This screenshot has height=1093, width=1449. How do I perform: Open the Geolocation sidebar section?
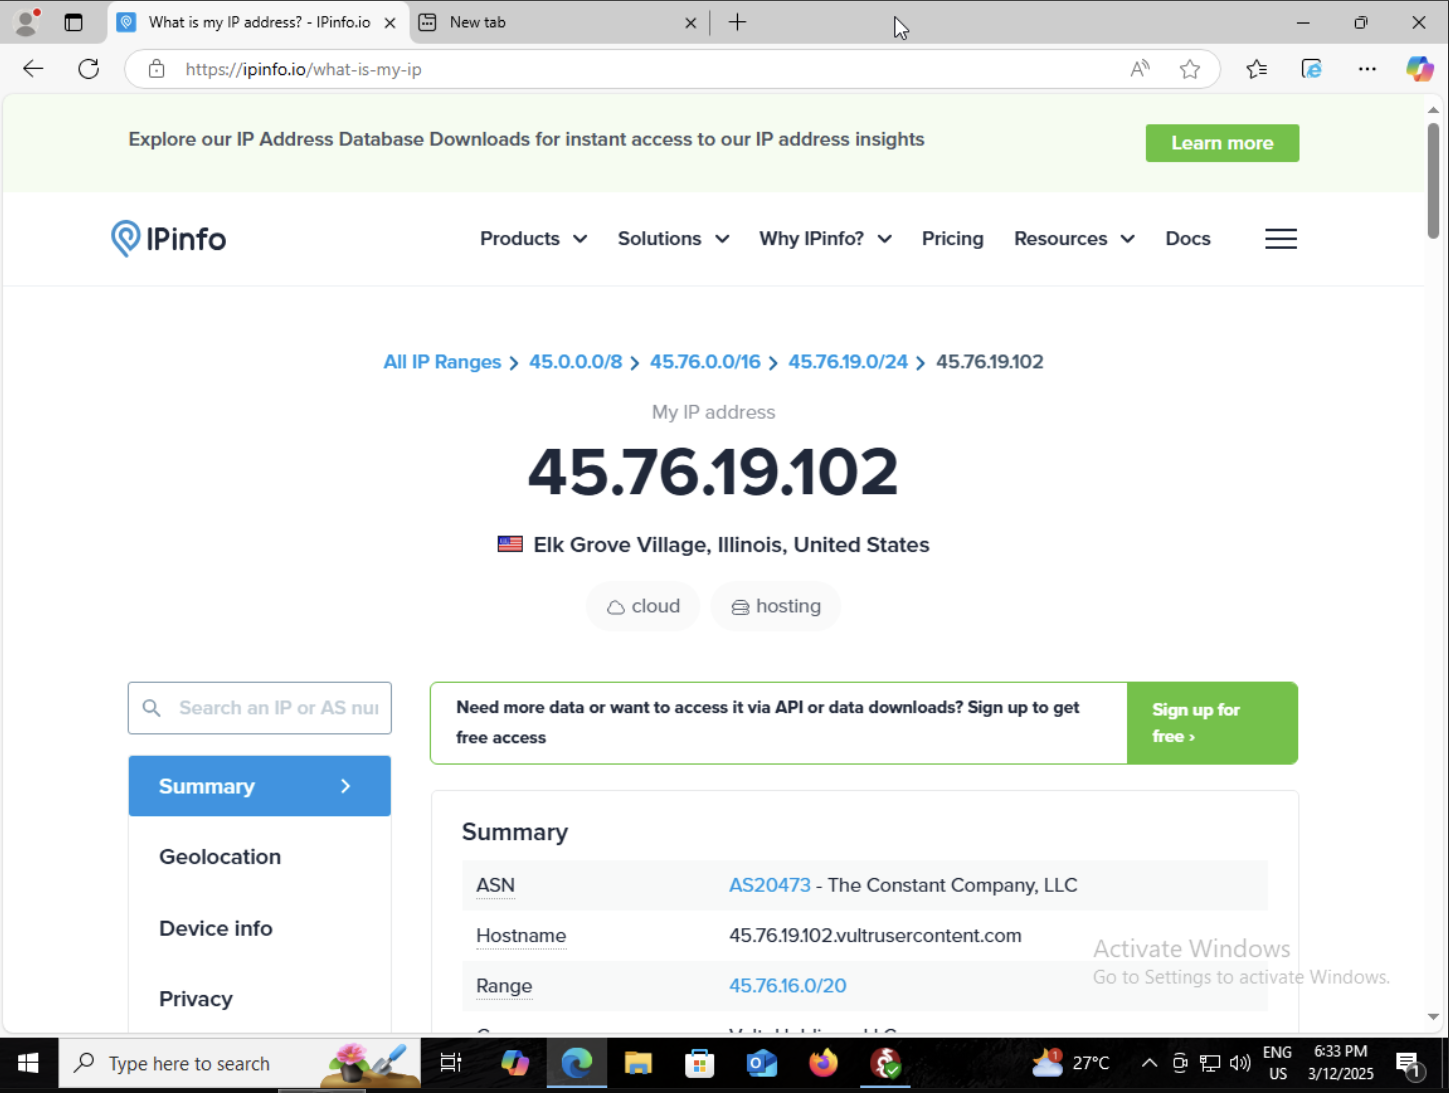(220, 857)
